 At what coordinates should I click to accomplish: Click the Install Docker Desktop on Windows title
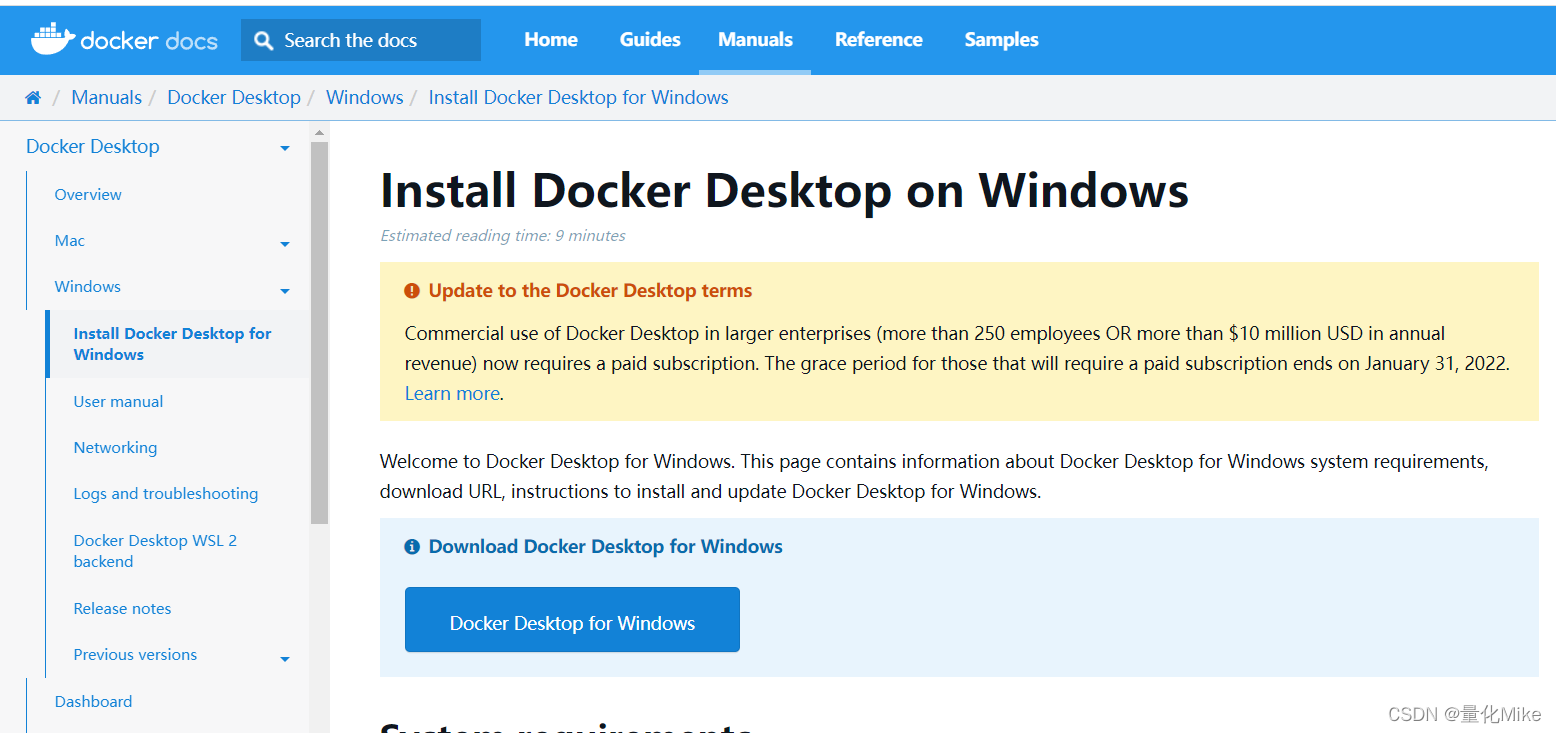784,190
